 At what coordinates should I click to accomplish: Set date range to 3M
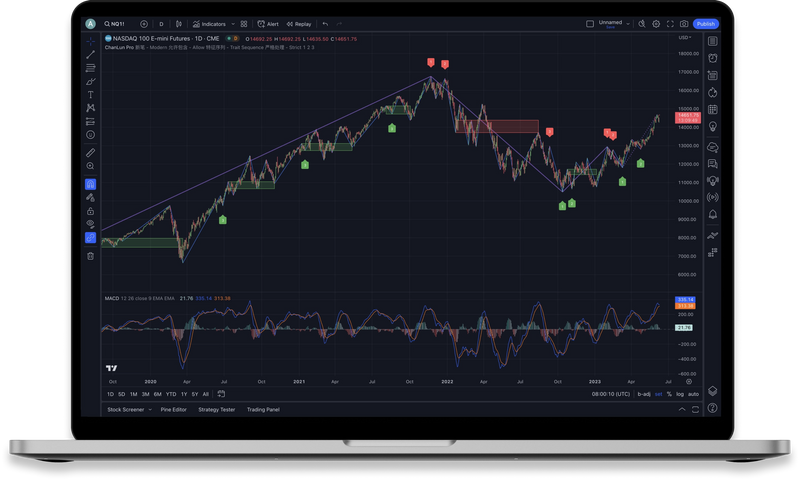pos(145,394)
